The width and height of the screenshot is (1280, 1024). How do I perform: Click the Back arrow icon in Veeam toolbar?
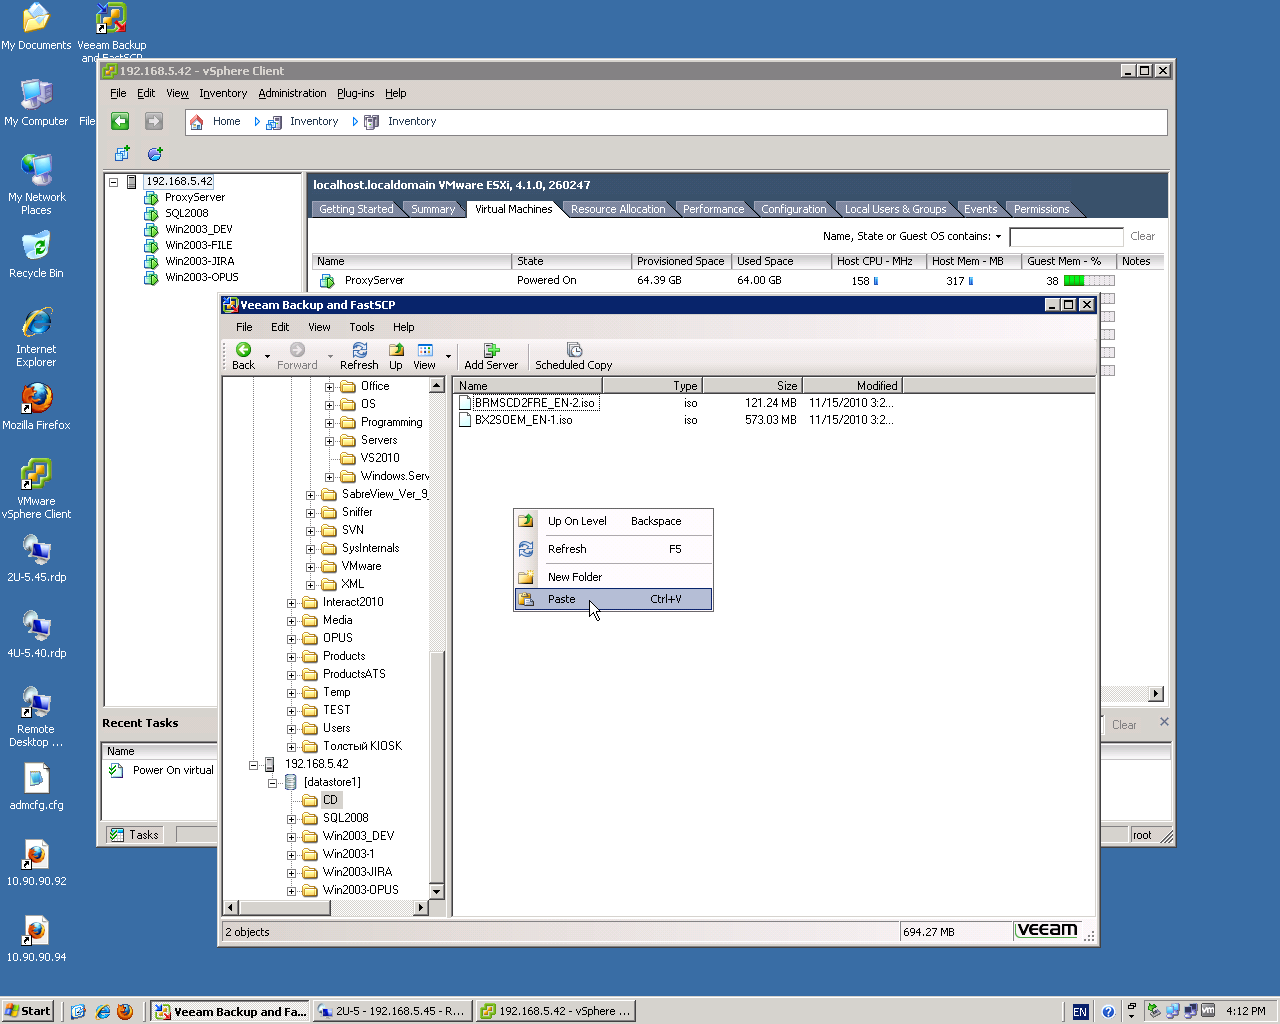click(243, 350)
